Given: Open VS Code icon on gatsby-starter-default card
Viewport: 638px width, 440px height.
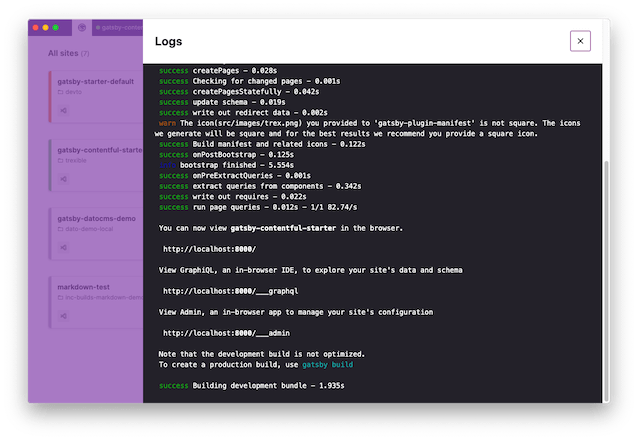Looking at the screenshot, I should [x=63, y=110].
